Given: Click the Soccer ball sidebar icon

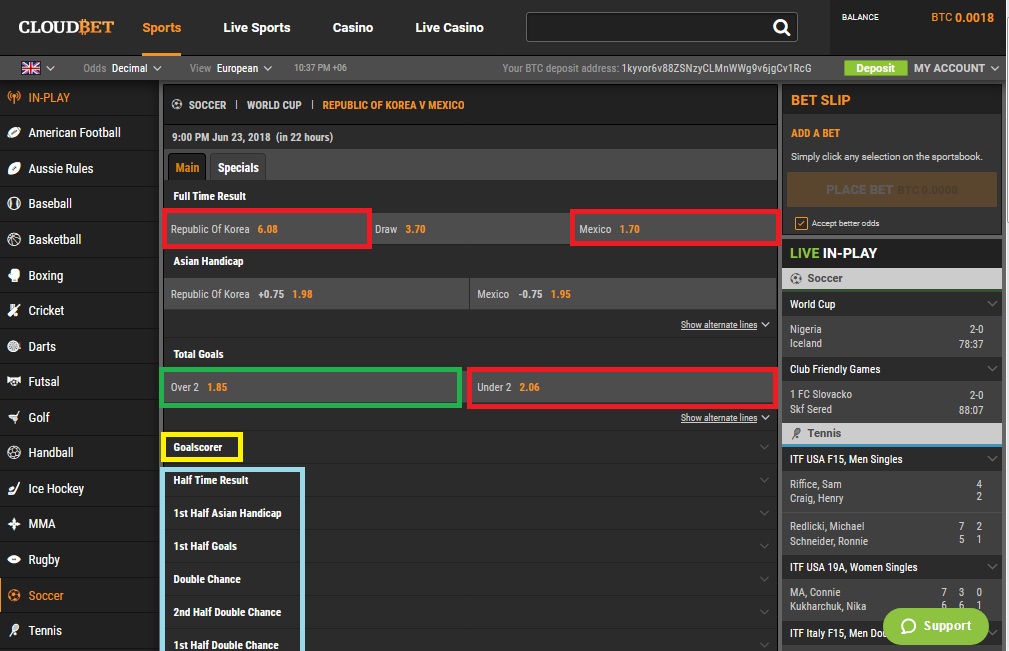Looking at the screenshot, I should tap(14, 596).
